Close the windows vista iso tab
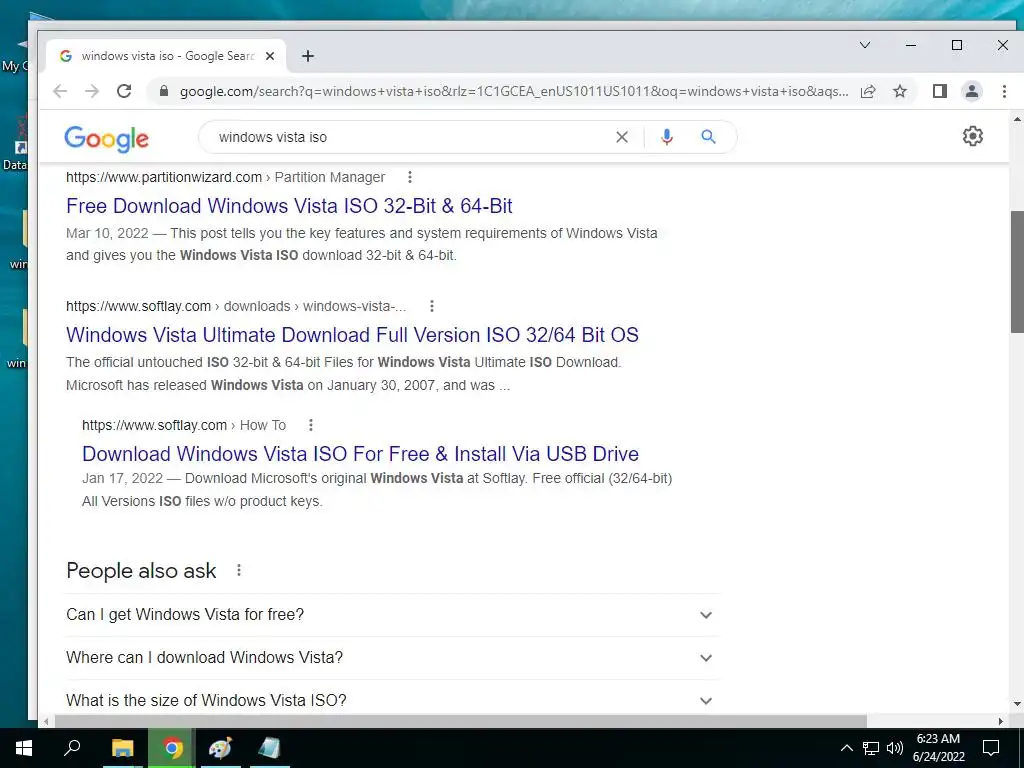The height and width of the screenshot is (768, 1024). point(270,56)
